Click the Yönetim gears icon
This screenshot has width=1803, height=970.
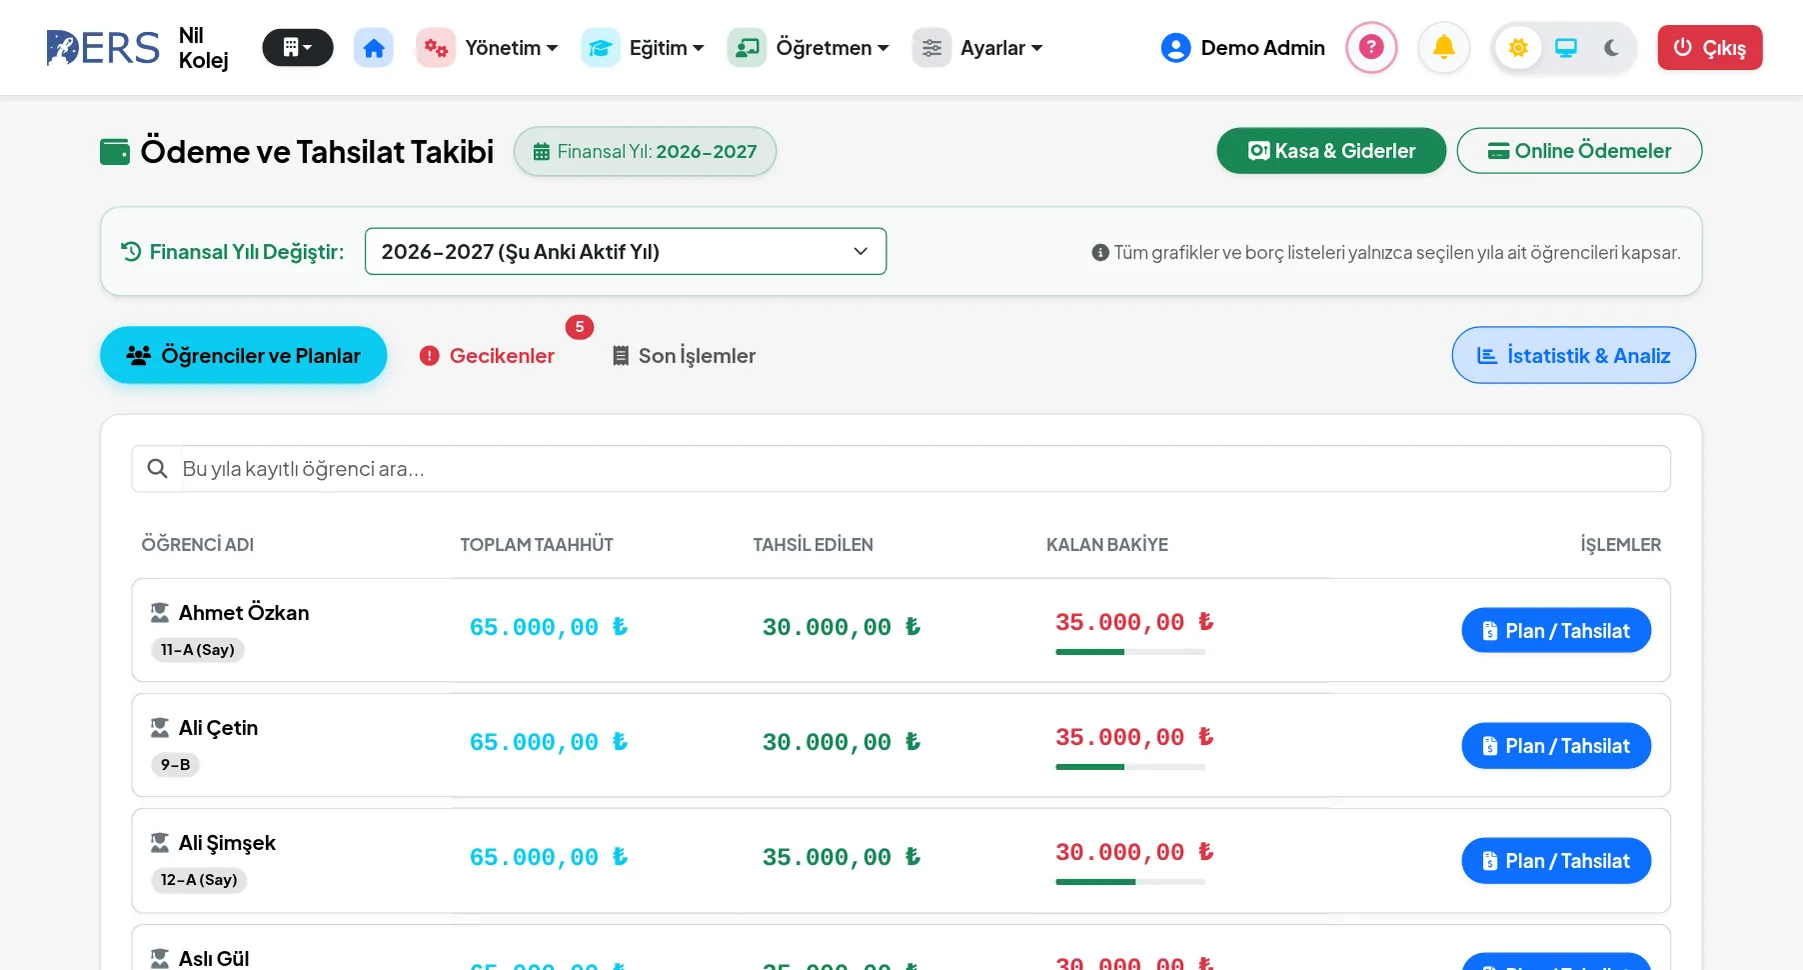435,48
